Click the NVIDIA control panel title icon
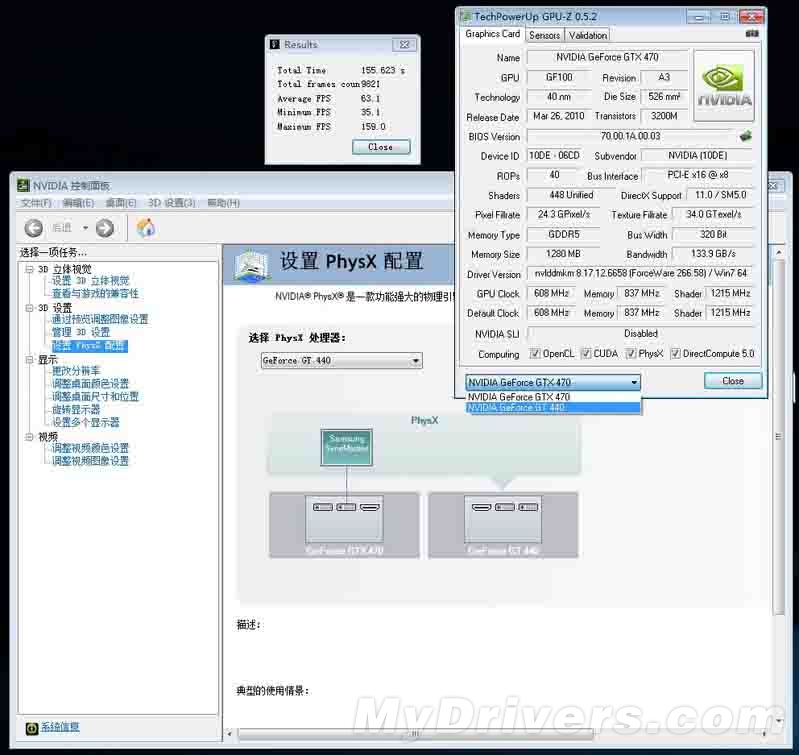Screen dimensions: 799x755 click(23, 185)
